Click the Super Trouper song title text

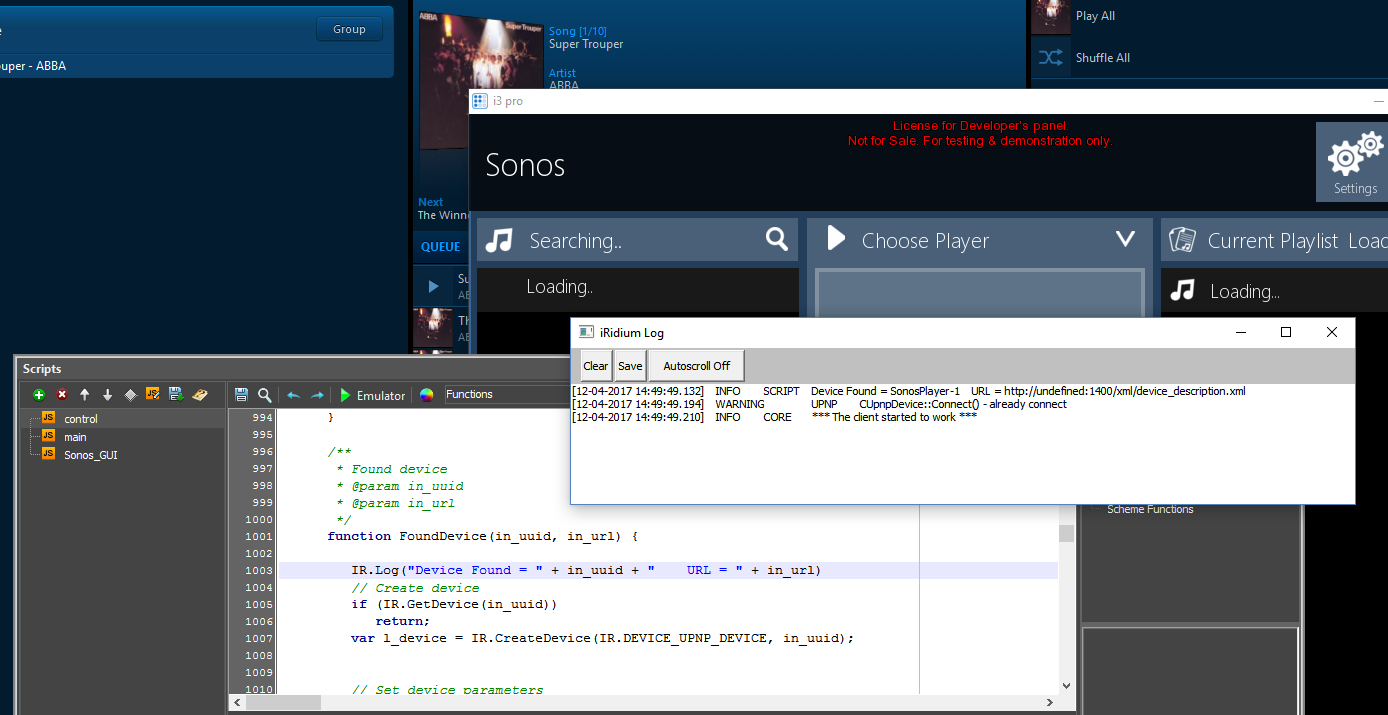pos(586,44)
